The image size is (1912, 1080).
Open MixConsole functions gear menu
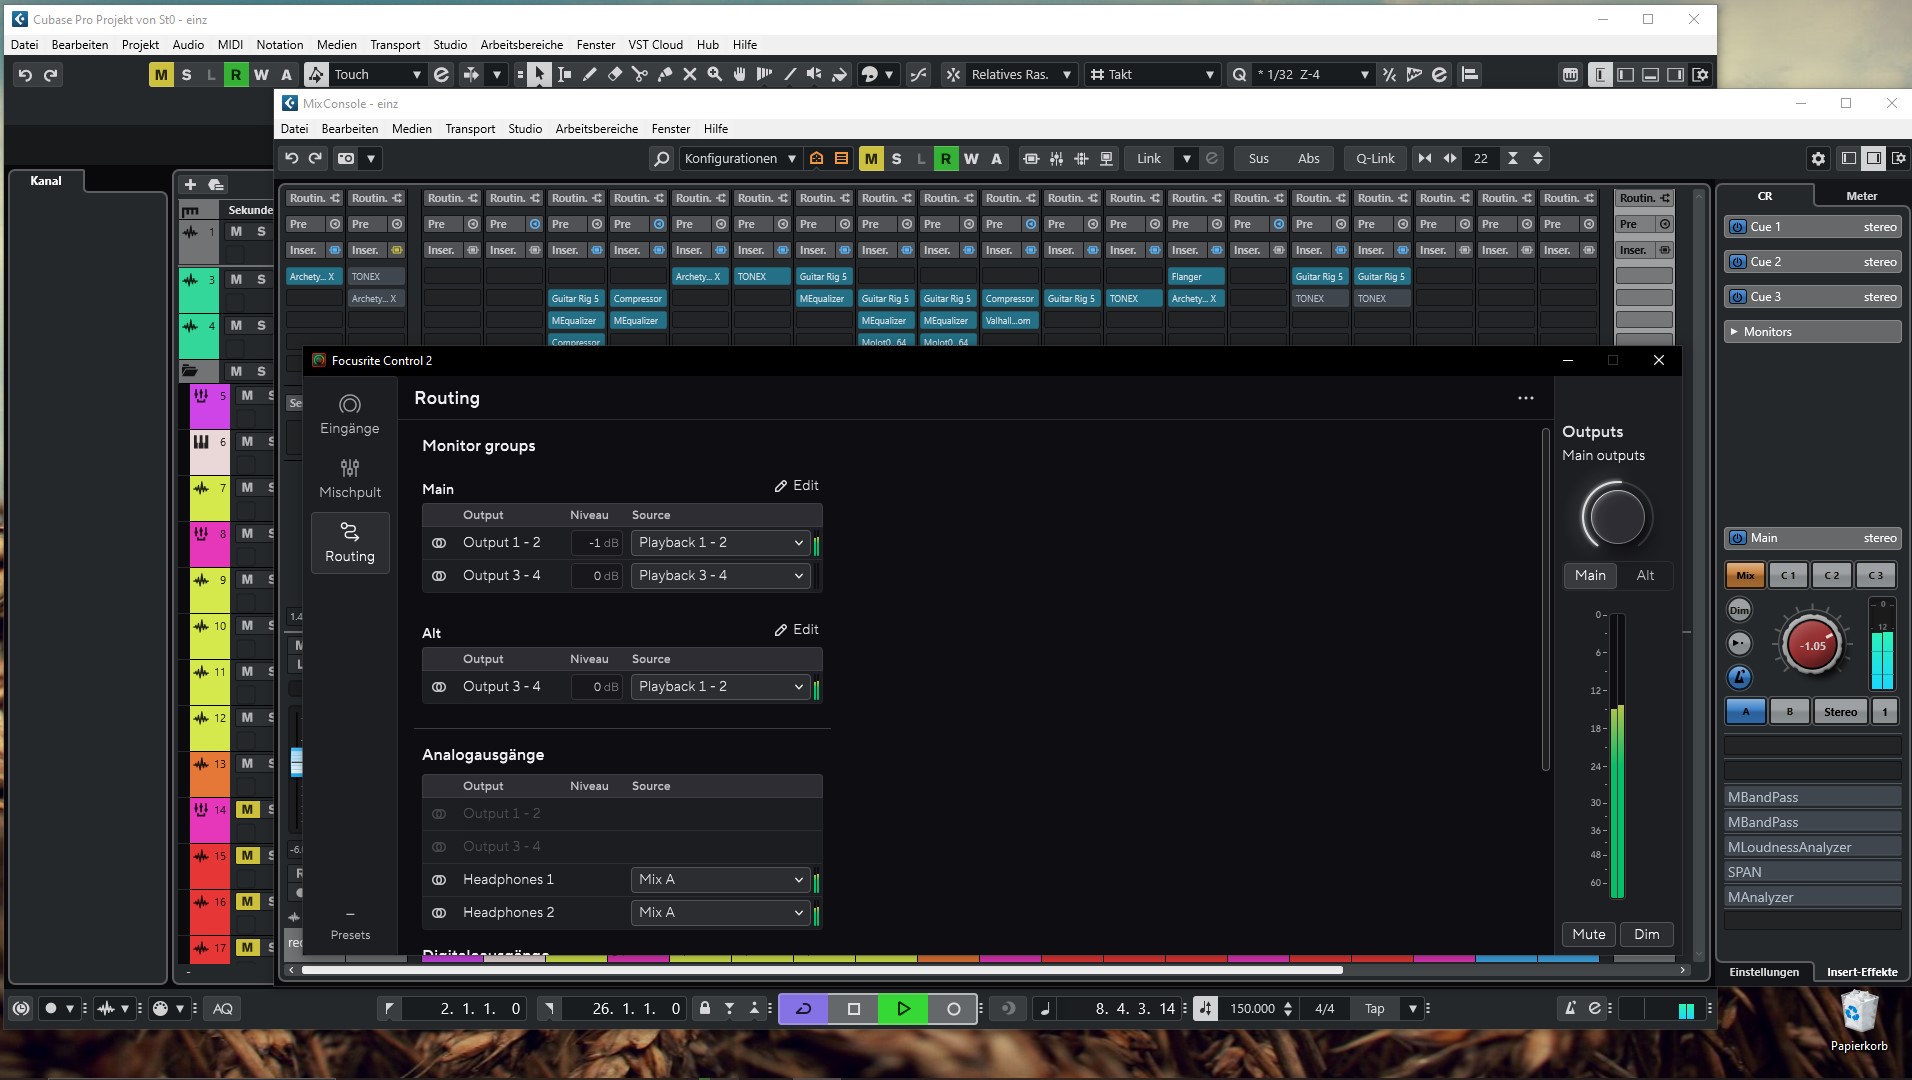tap(1818, 158)
